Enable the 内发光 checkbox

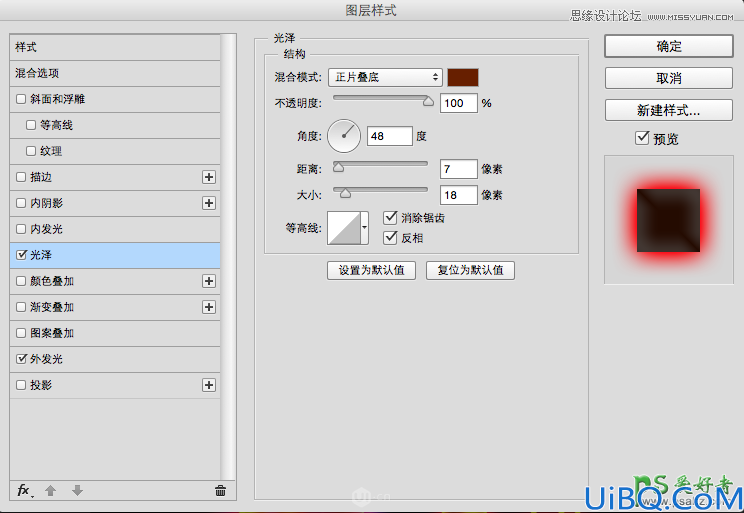(21, 229)
